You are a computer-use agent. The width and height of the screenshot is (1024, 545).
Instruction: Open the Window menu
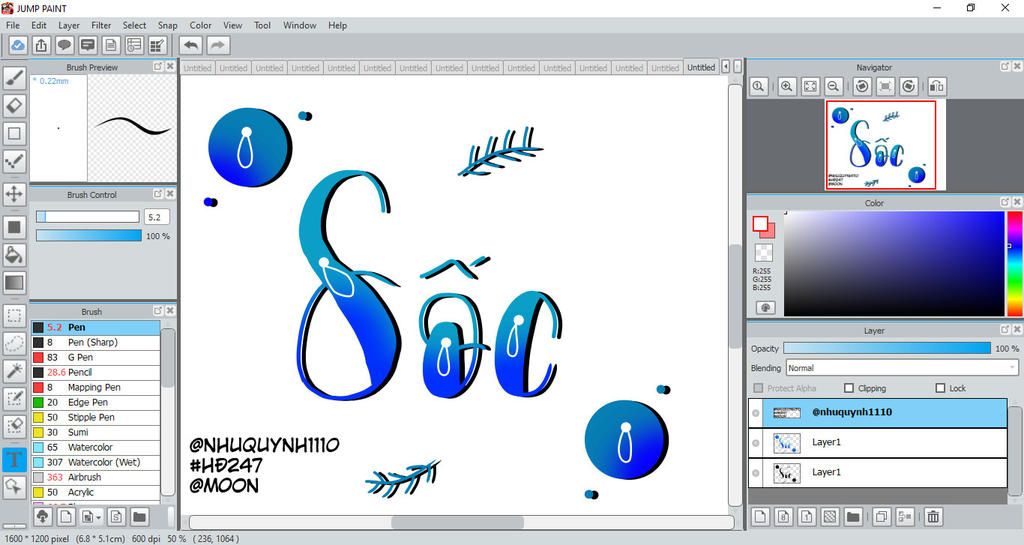tap(300, 25)
